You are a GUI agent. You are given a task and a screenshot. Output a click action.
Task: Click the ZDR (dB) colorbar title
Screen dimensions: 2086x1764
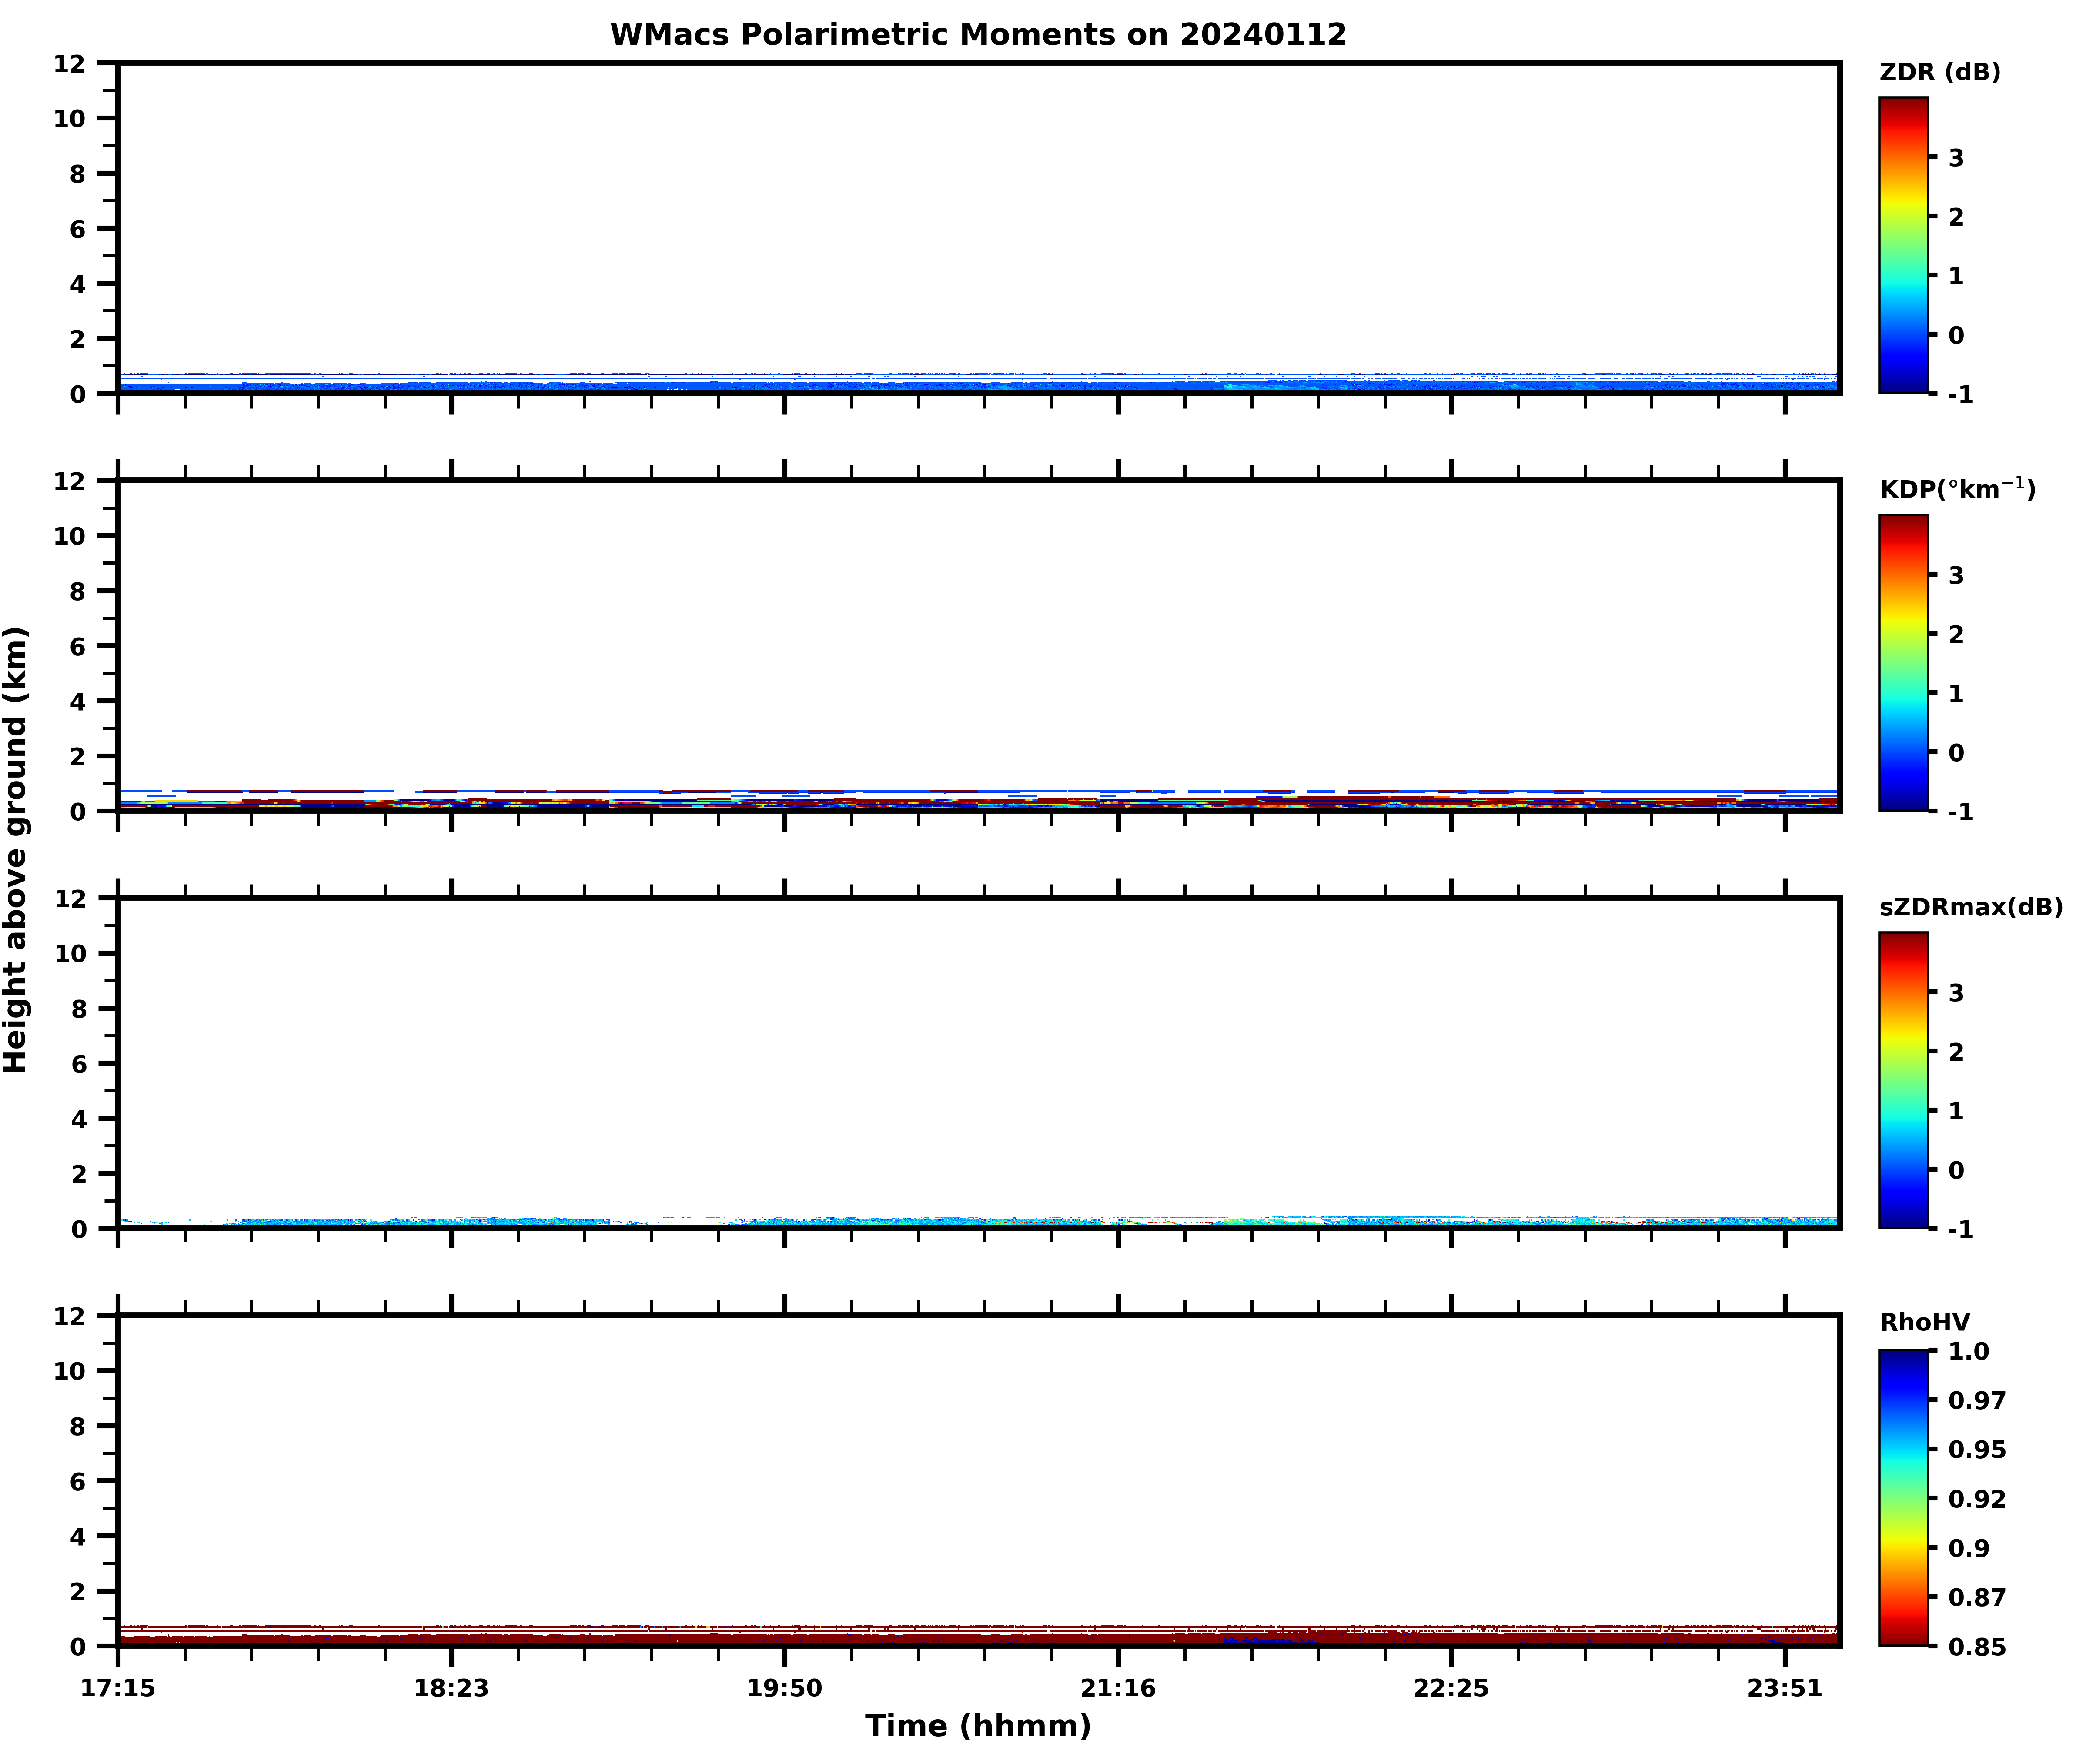click(x=1940, y=72)
